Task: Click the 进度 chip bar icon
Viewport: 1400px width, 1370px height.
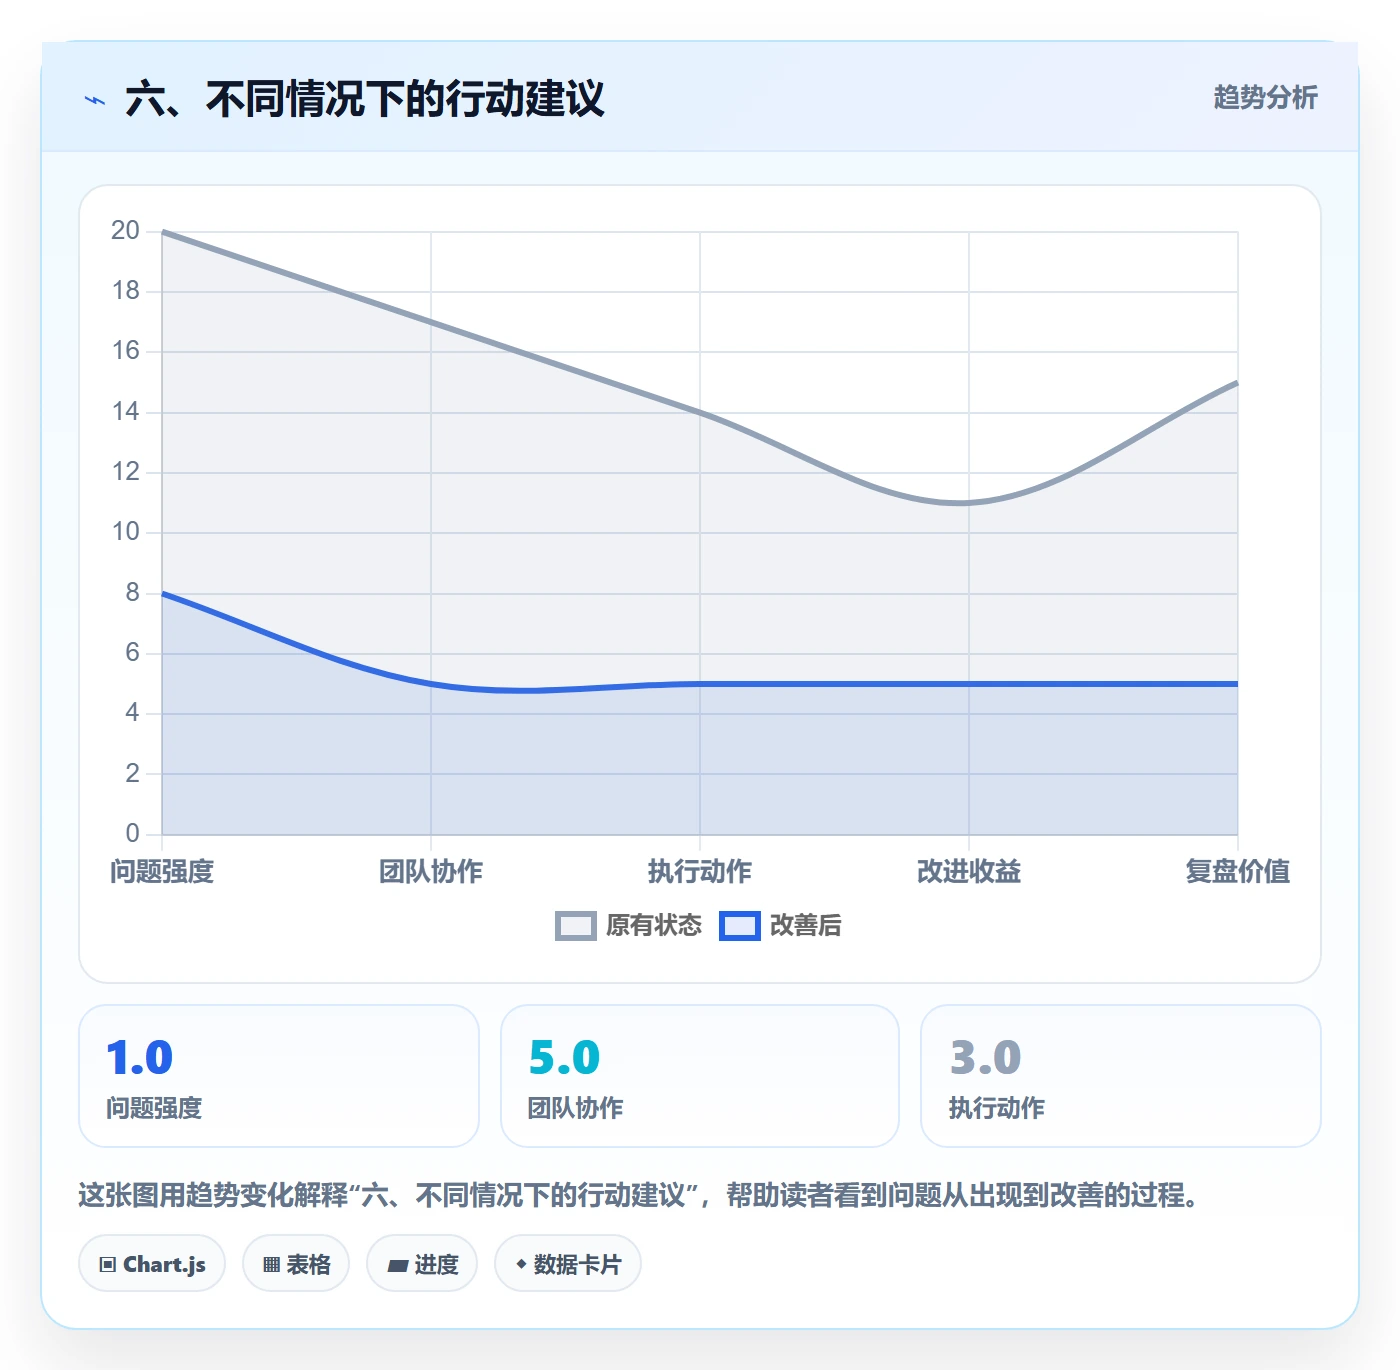Action: click(398, 1266)
